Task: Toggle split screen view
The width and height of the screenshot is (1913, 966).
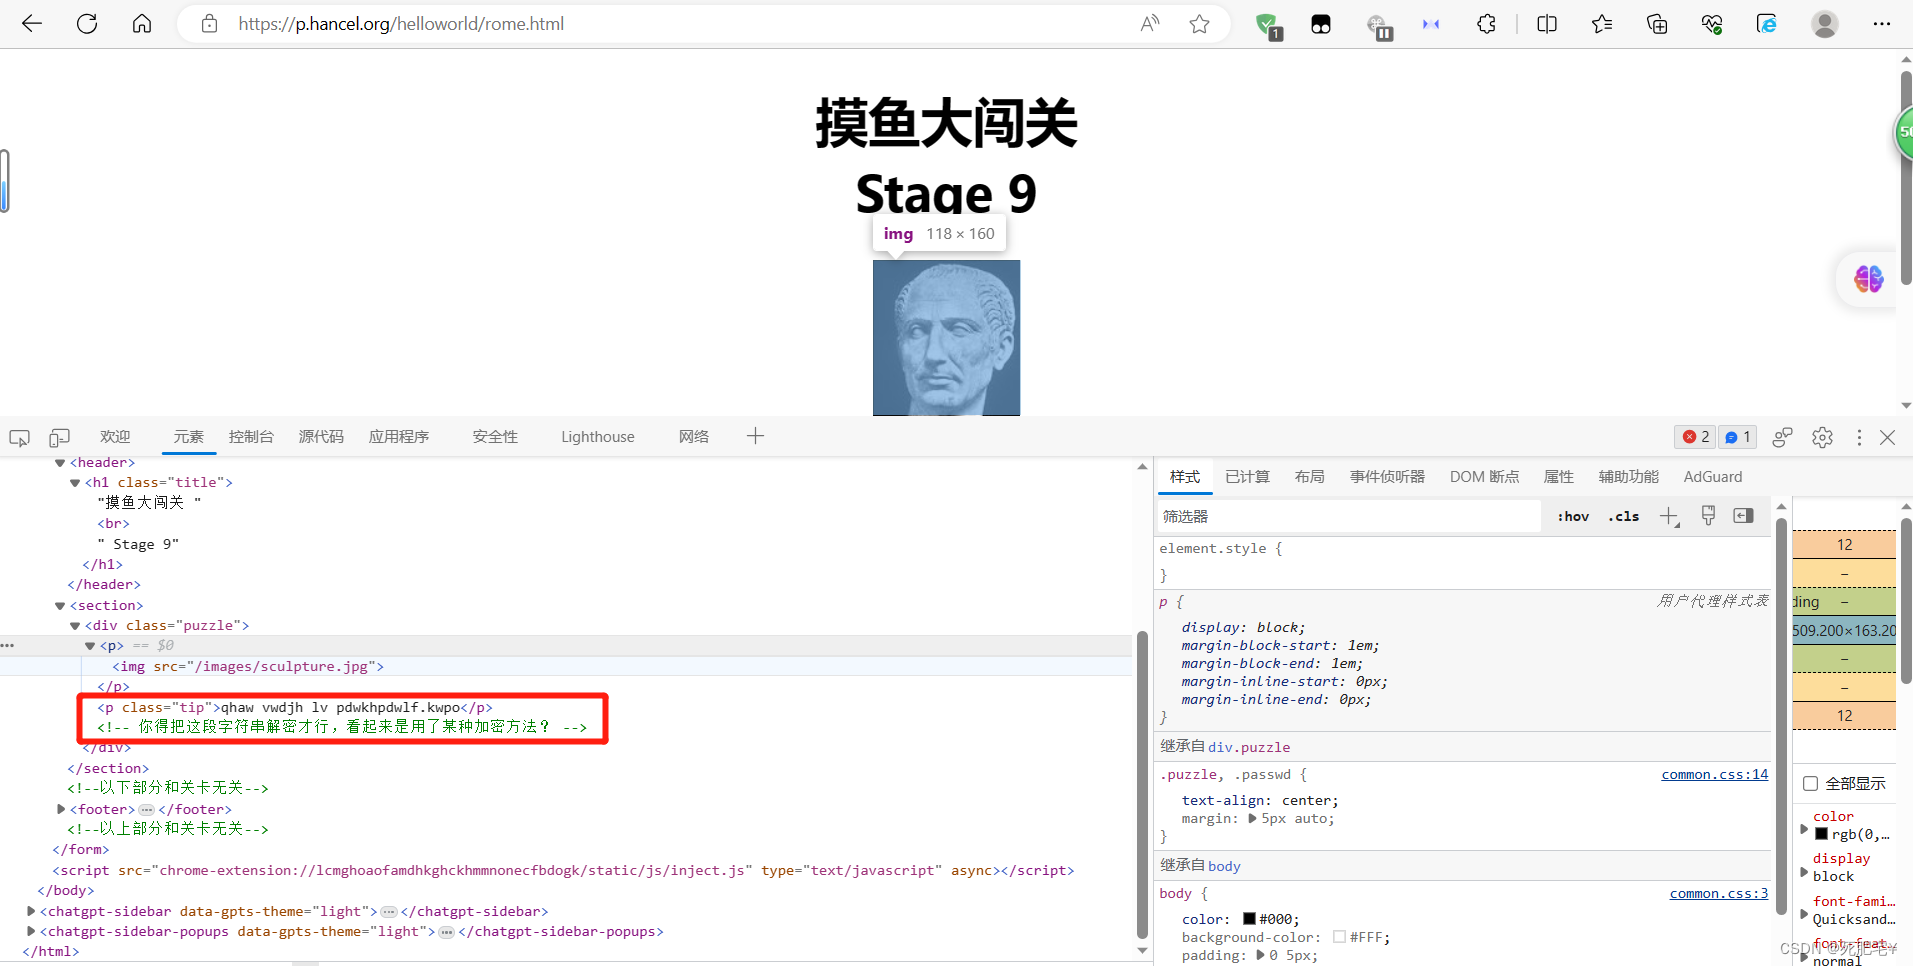Action: [x=1547, y=24]
